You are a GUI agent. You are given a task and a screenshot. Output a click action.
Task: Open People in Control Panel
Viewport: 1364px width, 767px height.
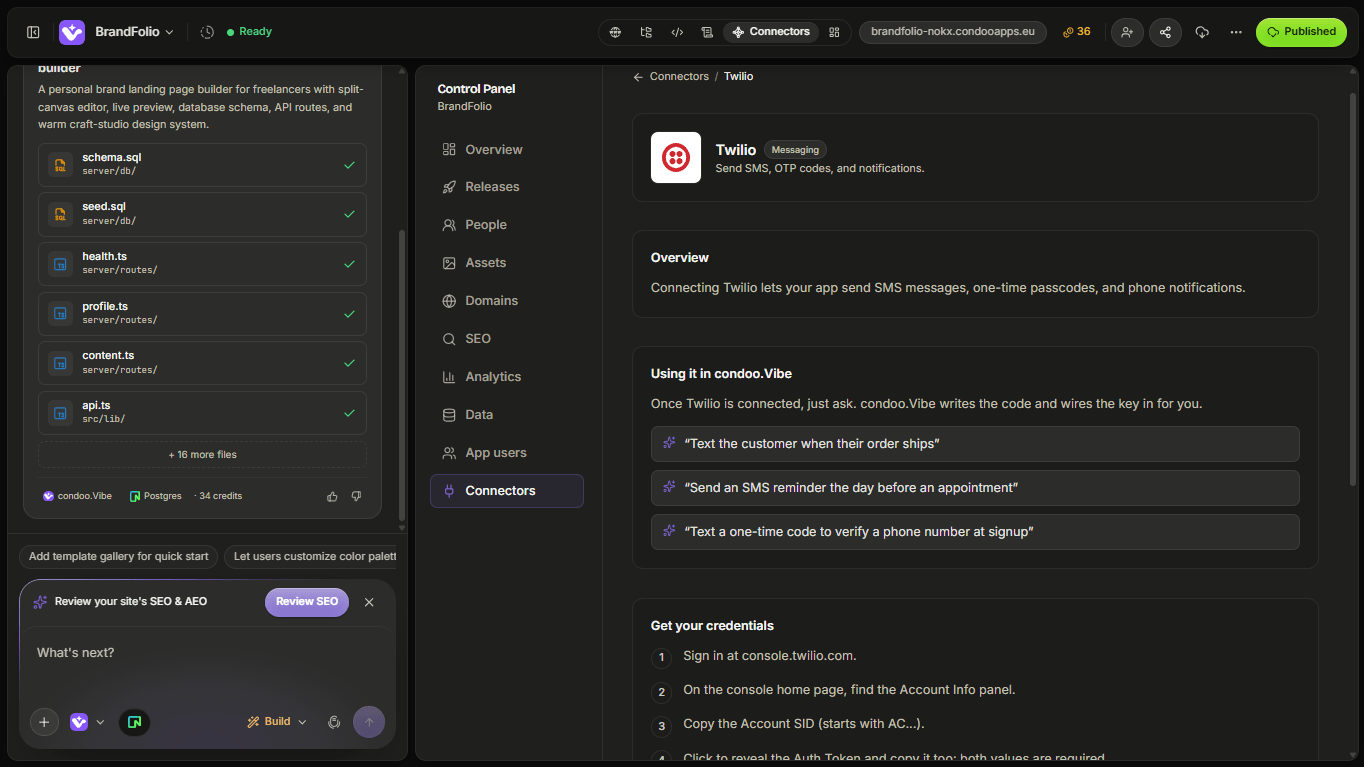click(507, 225)
